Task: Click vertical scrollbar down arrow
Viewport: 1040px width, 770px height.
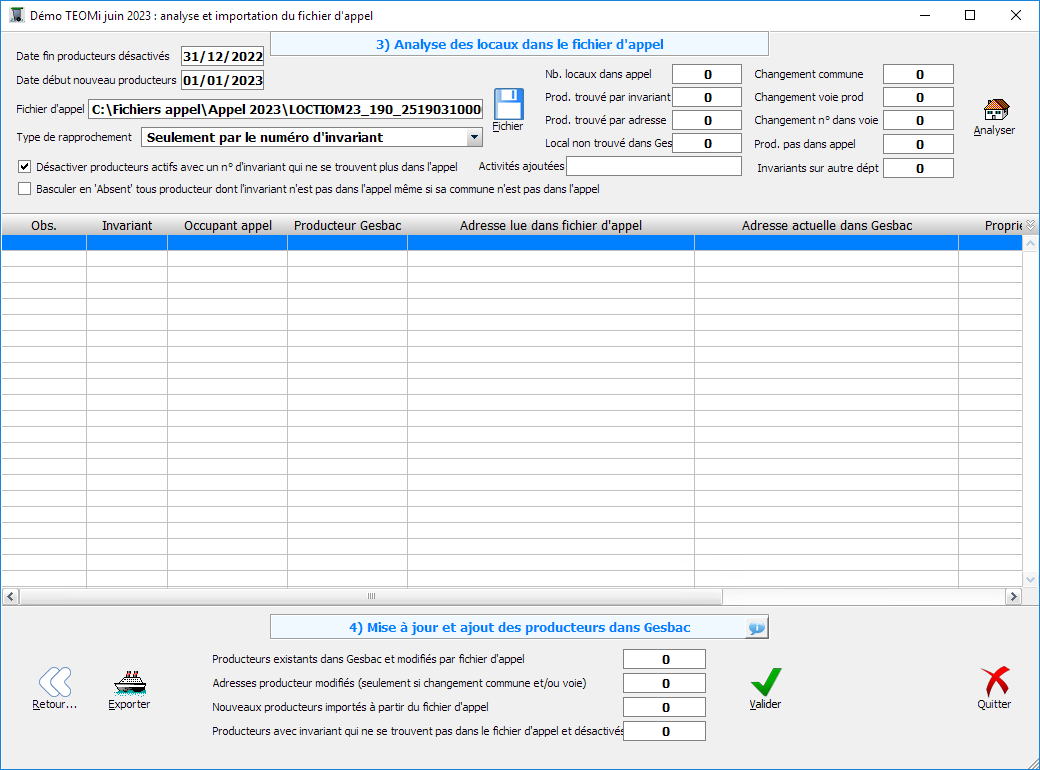Action: [1031, 579]
